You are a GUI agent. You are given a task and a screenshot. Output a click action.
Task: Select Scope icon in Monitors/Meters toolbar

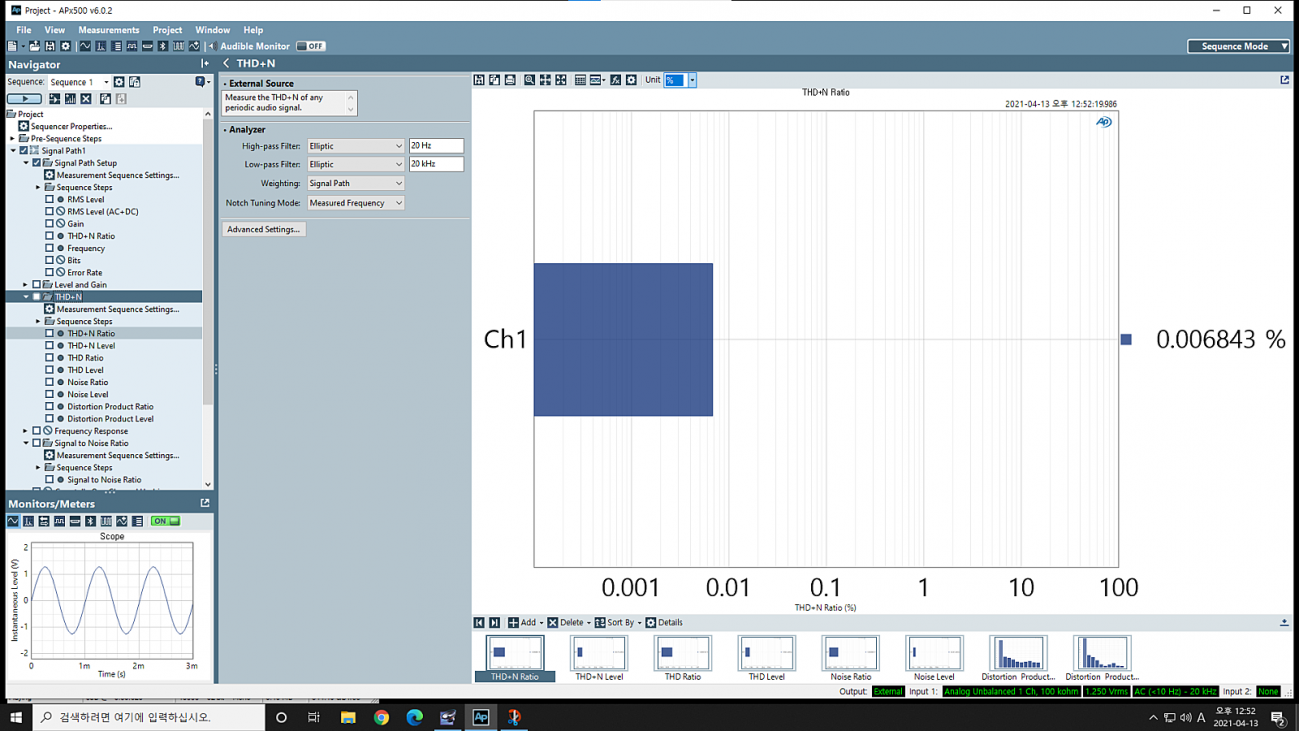pyautogui.click(x=13, y=521)
